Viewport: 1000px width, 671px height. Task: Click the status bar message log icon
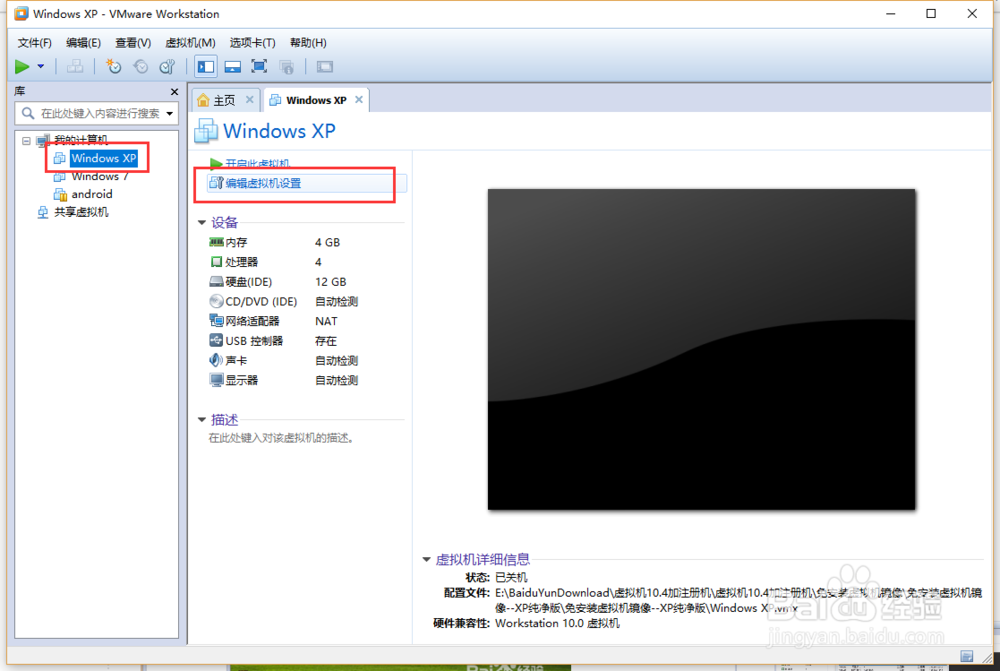[x=967, y=656]
